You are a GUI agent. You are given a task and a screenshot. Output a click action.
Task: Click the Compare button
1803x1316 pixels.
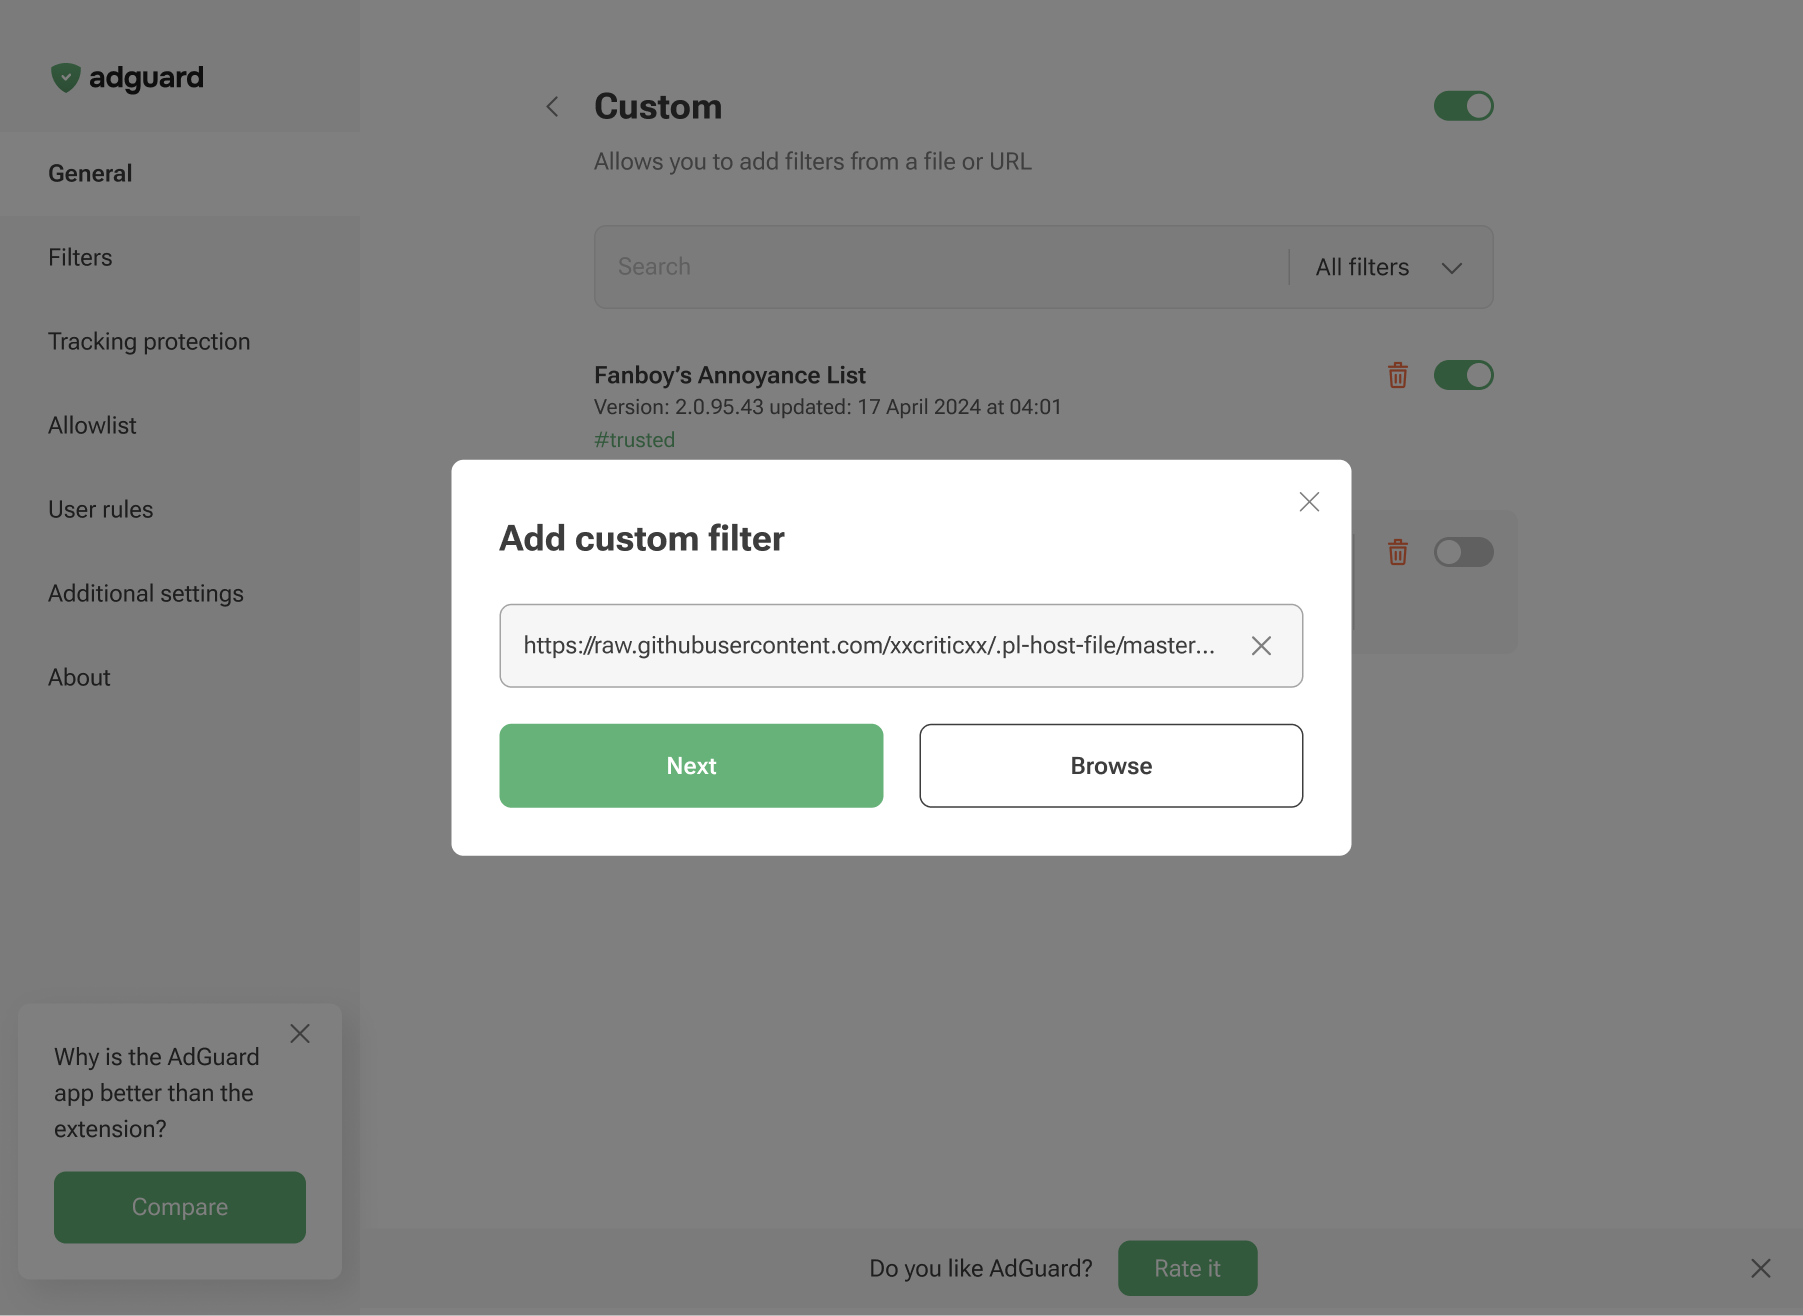click(x=180, y=1207)
